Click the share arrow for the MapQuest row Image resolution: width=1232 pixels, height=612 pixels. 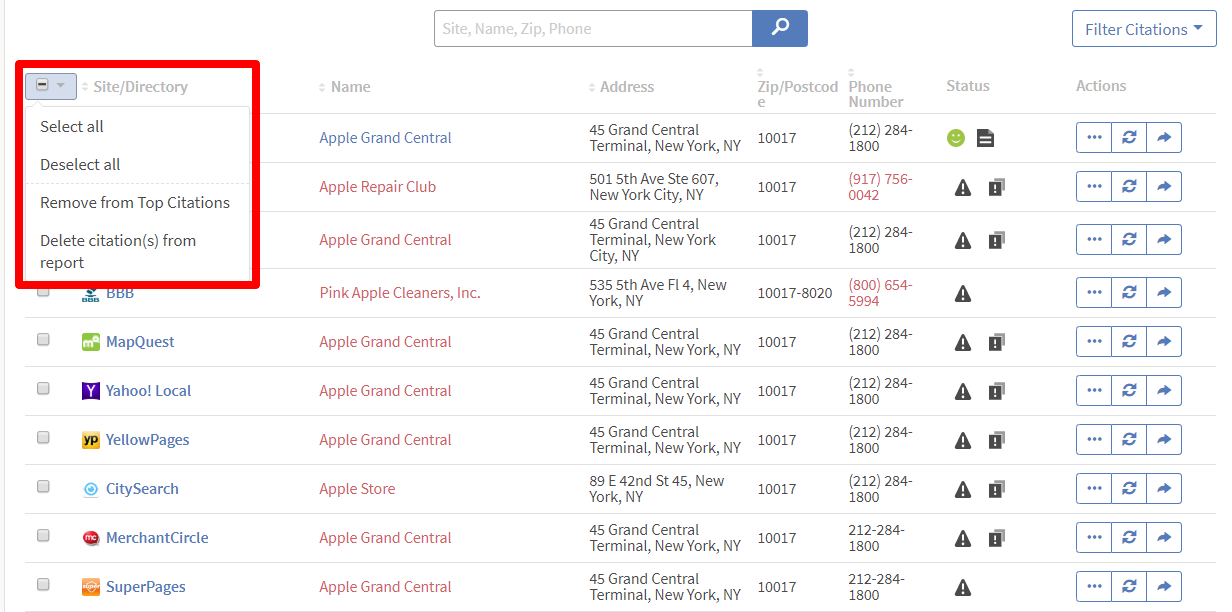pos(1164,342)
